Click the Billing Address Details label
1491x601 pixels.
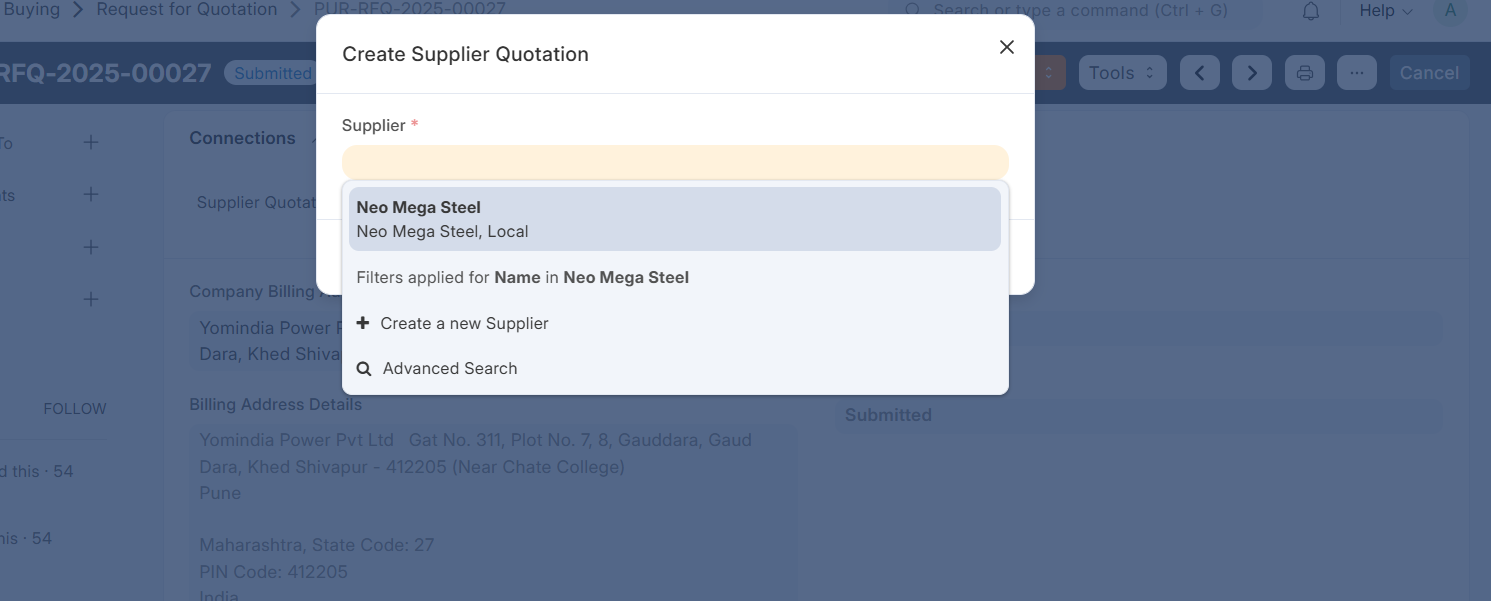tap(276, 405)
